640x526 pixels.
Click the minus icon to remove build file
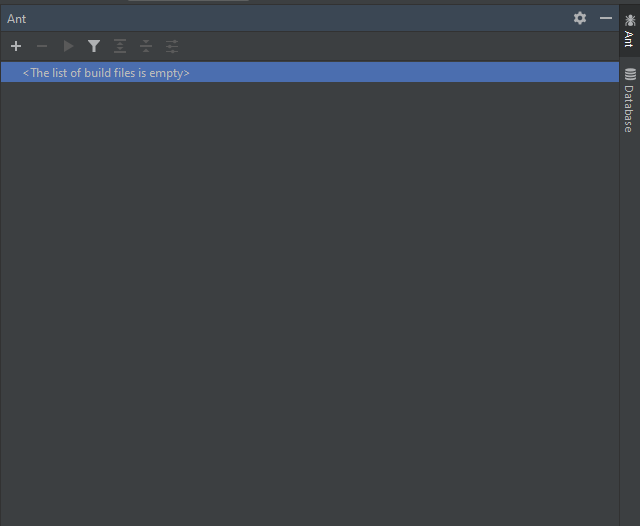pyautogui.click(x=42, y=46)
